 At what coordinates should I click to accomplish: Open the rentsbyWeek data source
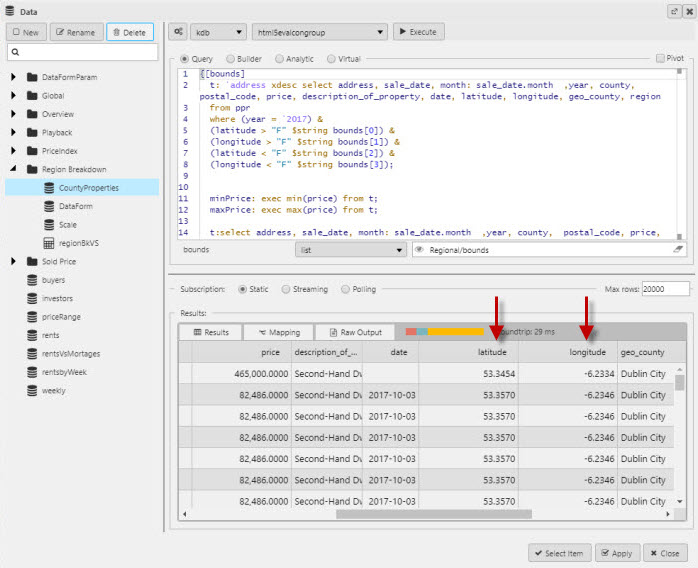[x=64, y=372]
